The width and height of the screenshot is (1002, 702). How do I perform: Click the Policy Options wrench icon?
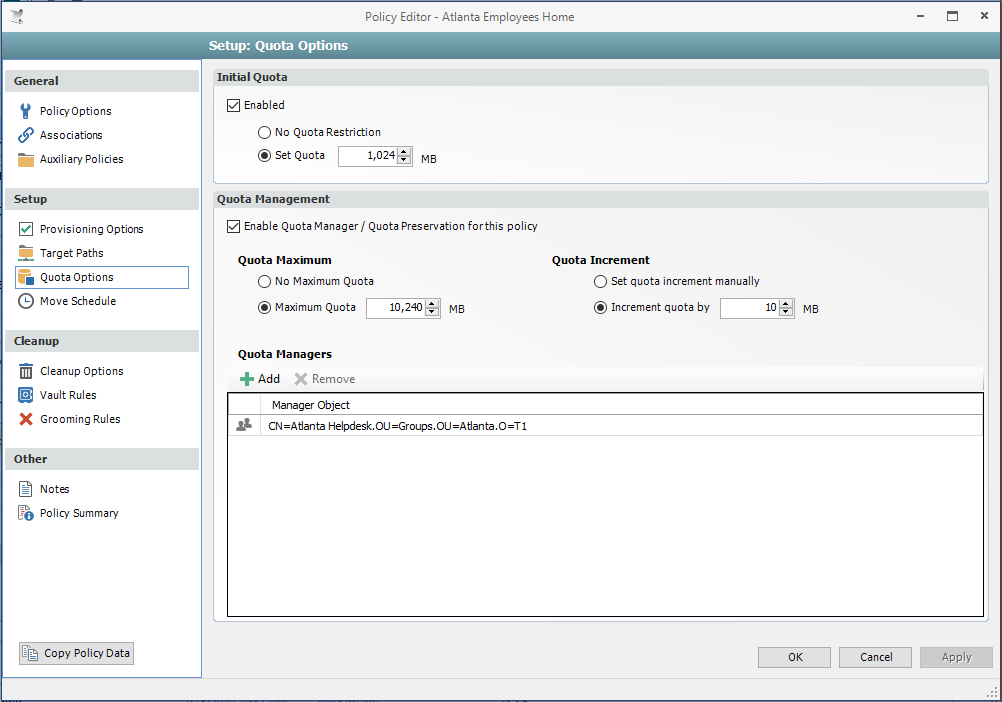(26, 111)
